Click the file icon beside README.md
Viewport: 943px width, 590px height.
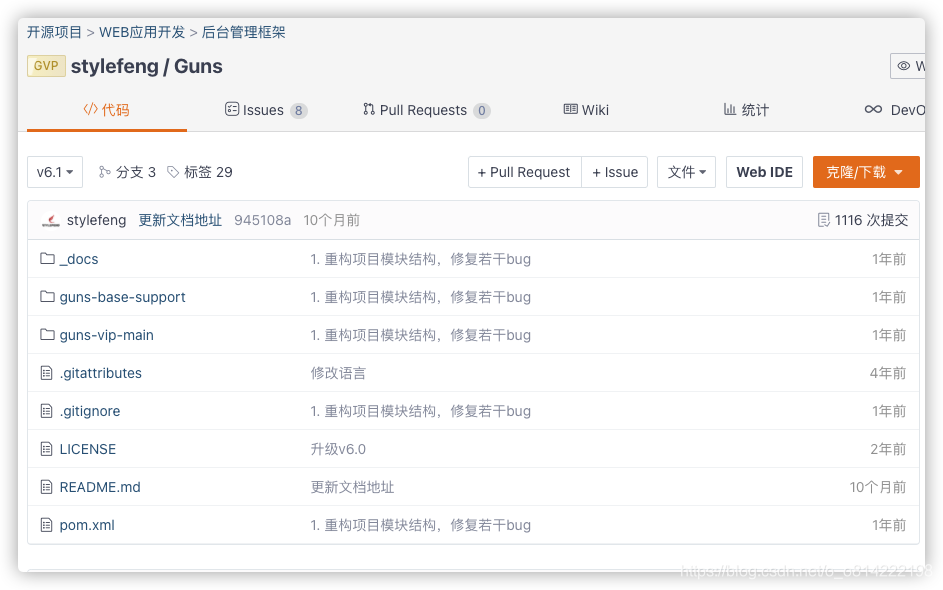click(46, 487)
